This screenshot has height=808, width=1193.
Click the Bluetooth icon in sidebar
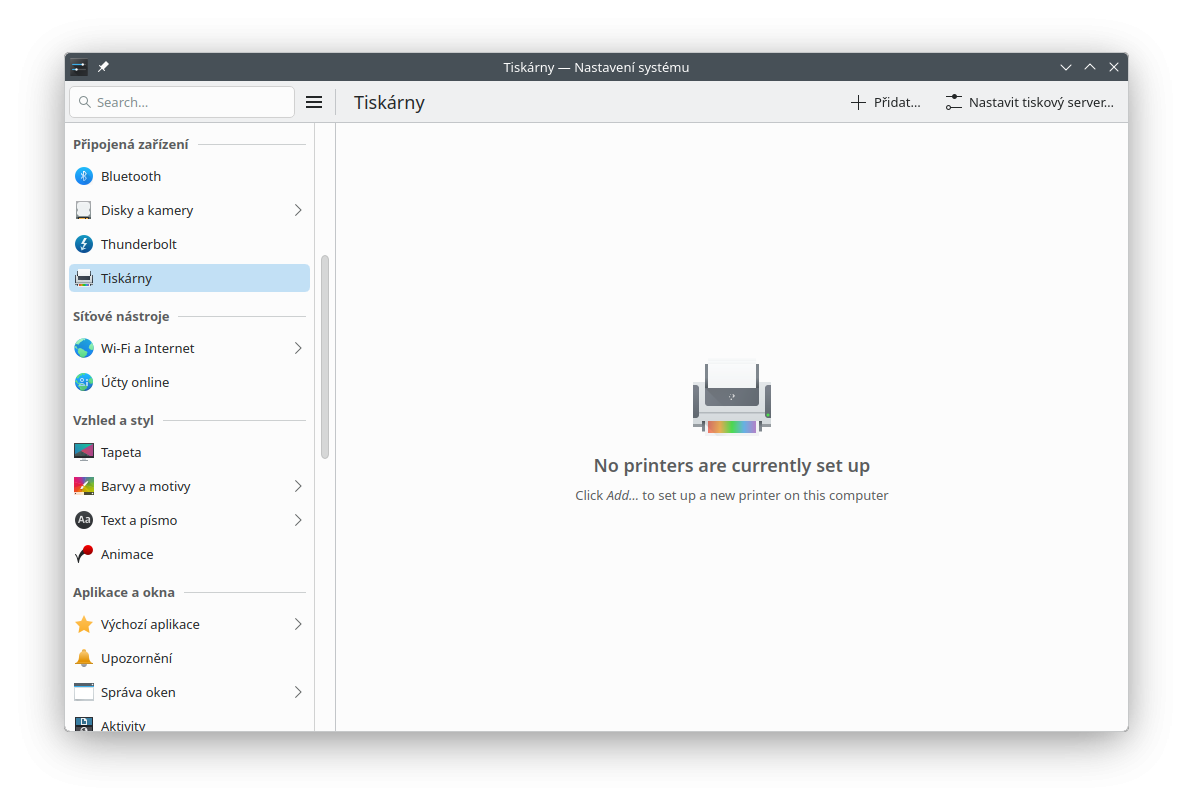[x=84, y=176]
